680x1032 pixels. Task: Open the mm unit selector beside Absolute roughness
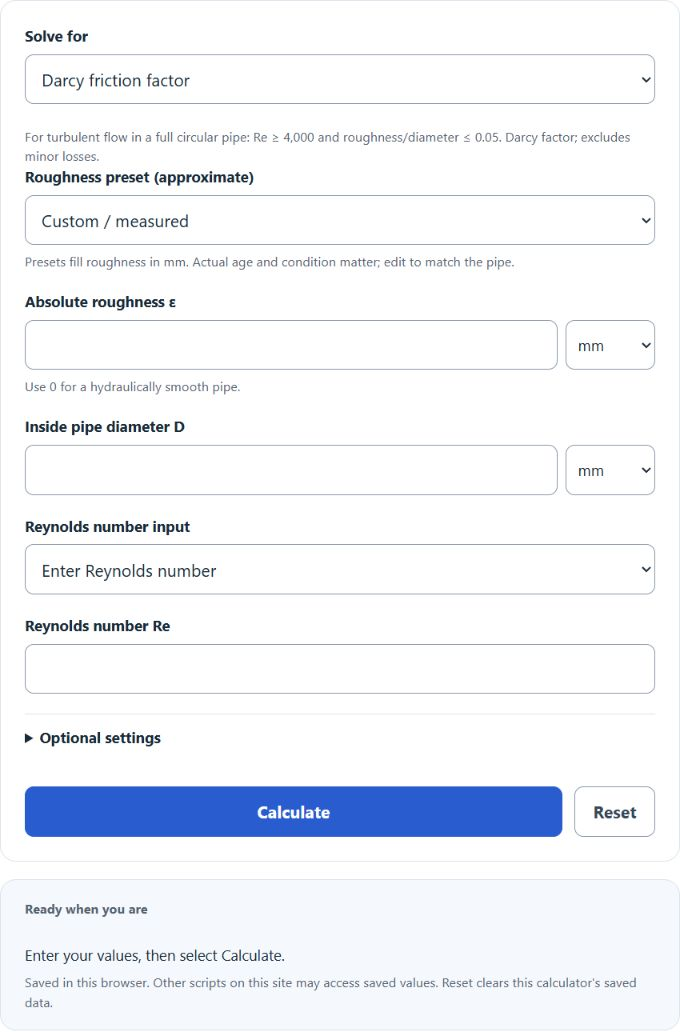(x=610, y=346)
